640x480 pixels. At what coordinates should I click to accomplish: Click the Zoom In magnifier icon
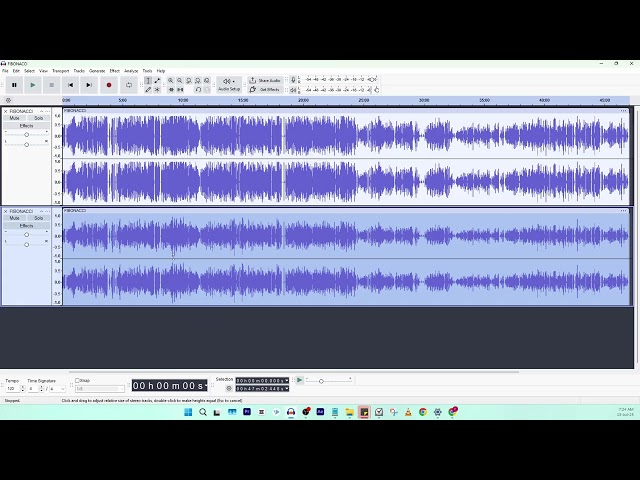[171, 80]
